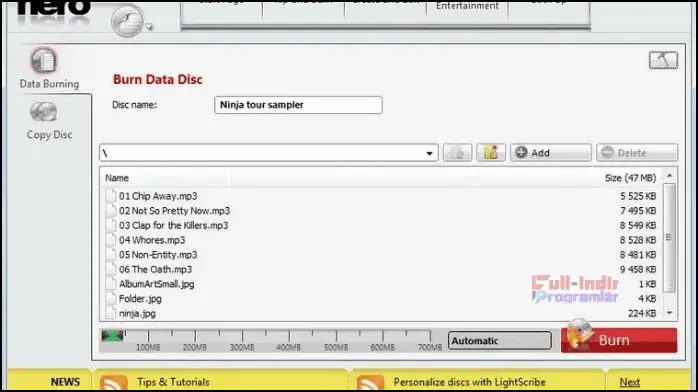This screenshot has height=392, width=698.
Task: Click the Add button label
Action: tap(540, 153)
